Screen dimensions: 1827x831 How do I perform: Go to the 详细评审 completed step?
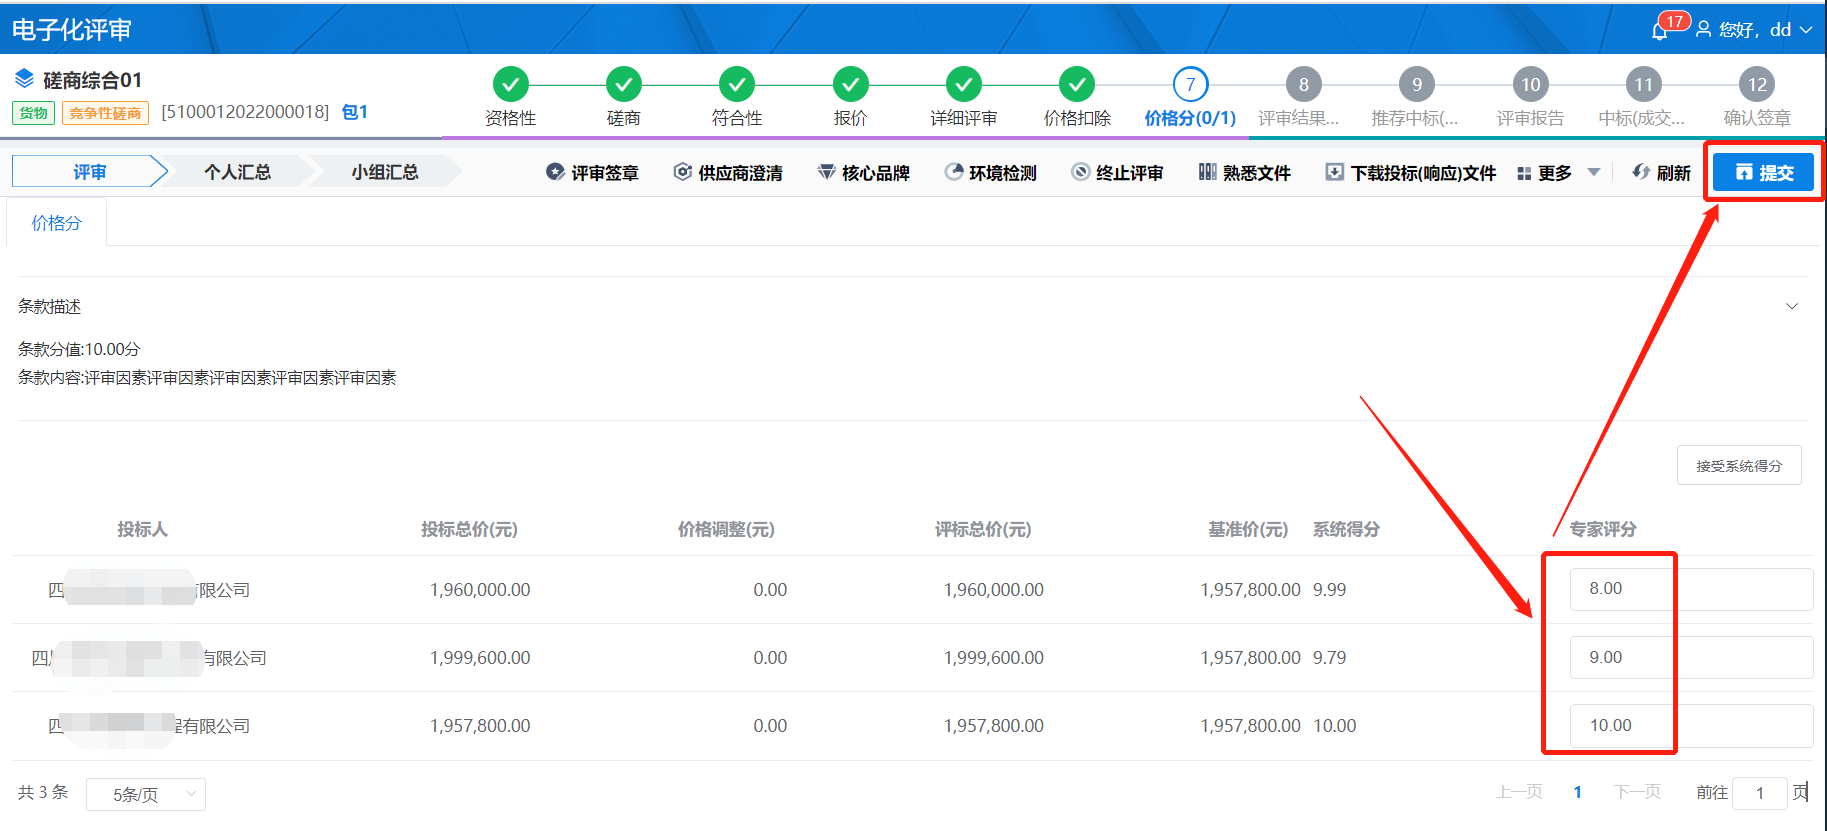964,85
